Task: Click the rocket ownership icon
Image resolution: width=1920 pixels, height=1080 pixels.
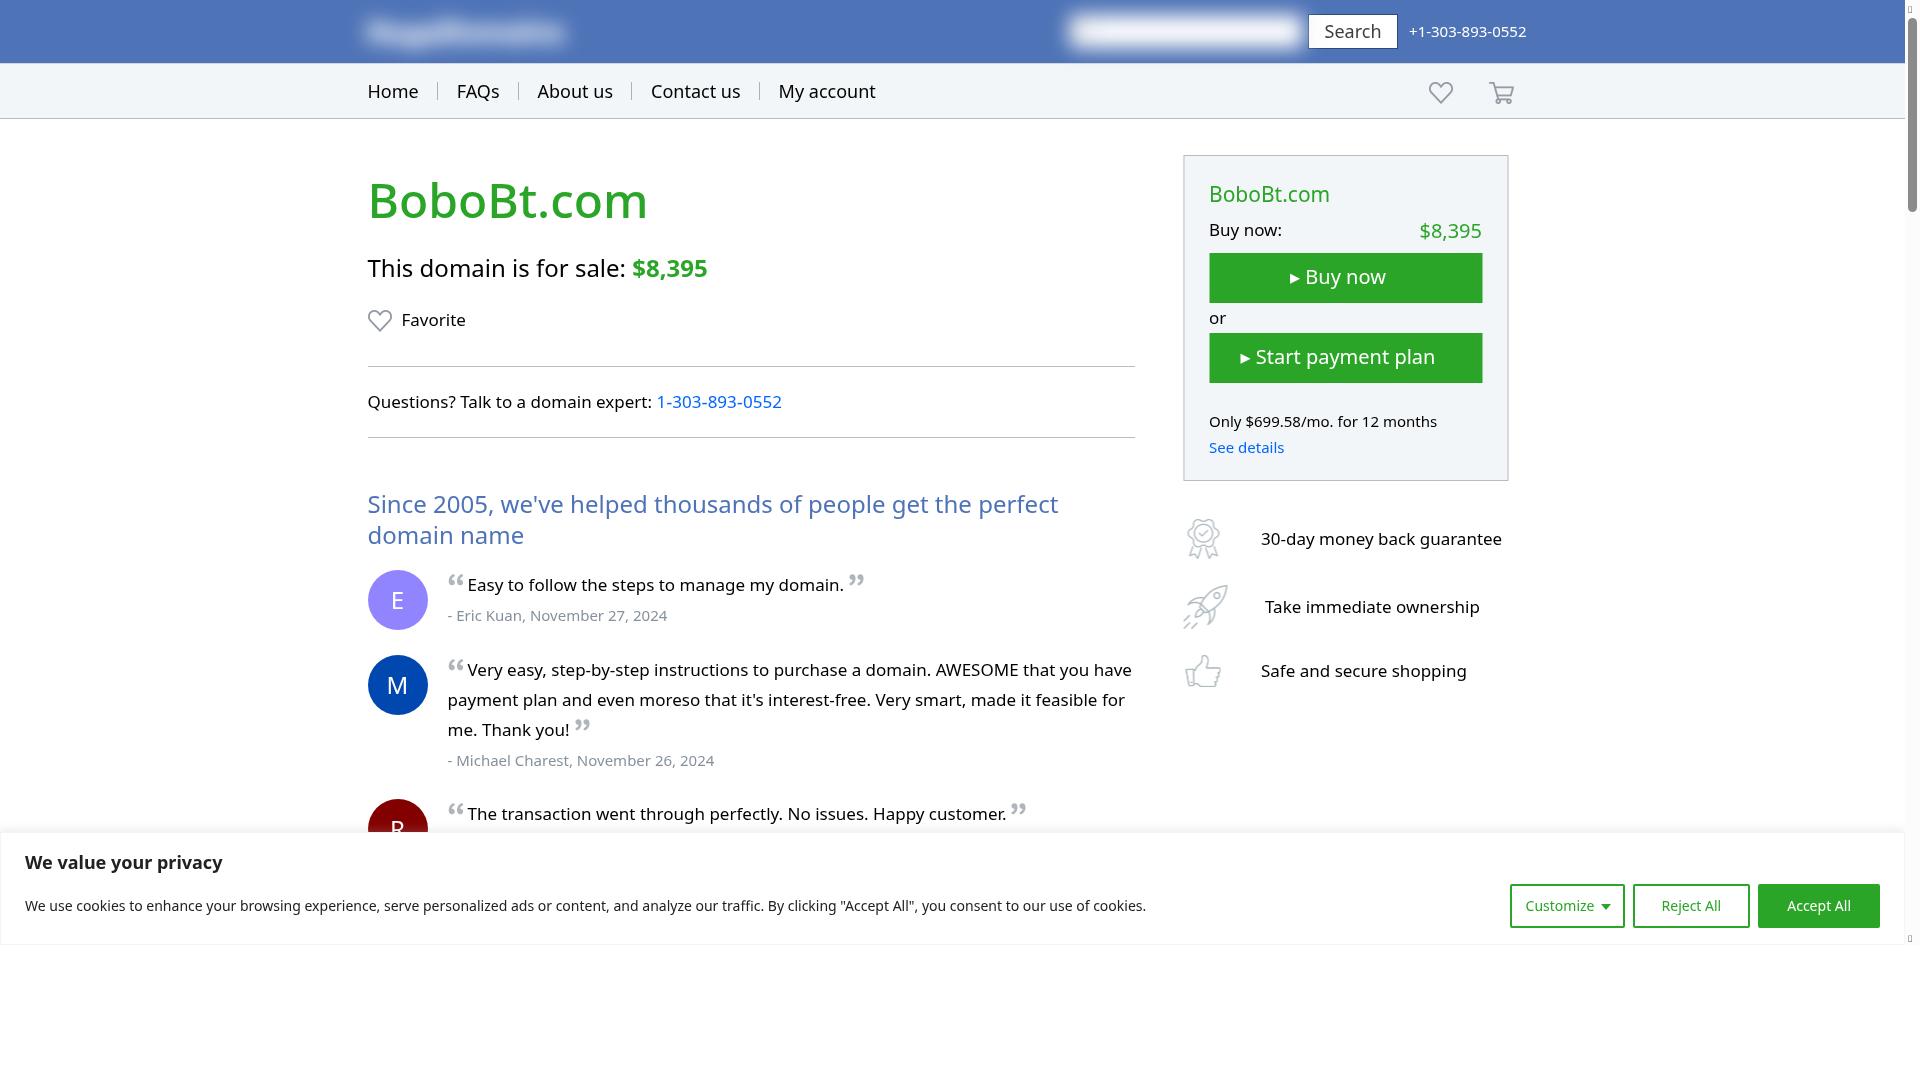Action: coord(1203,606)
